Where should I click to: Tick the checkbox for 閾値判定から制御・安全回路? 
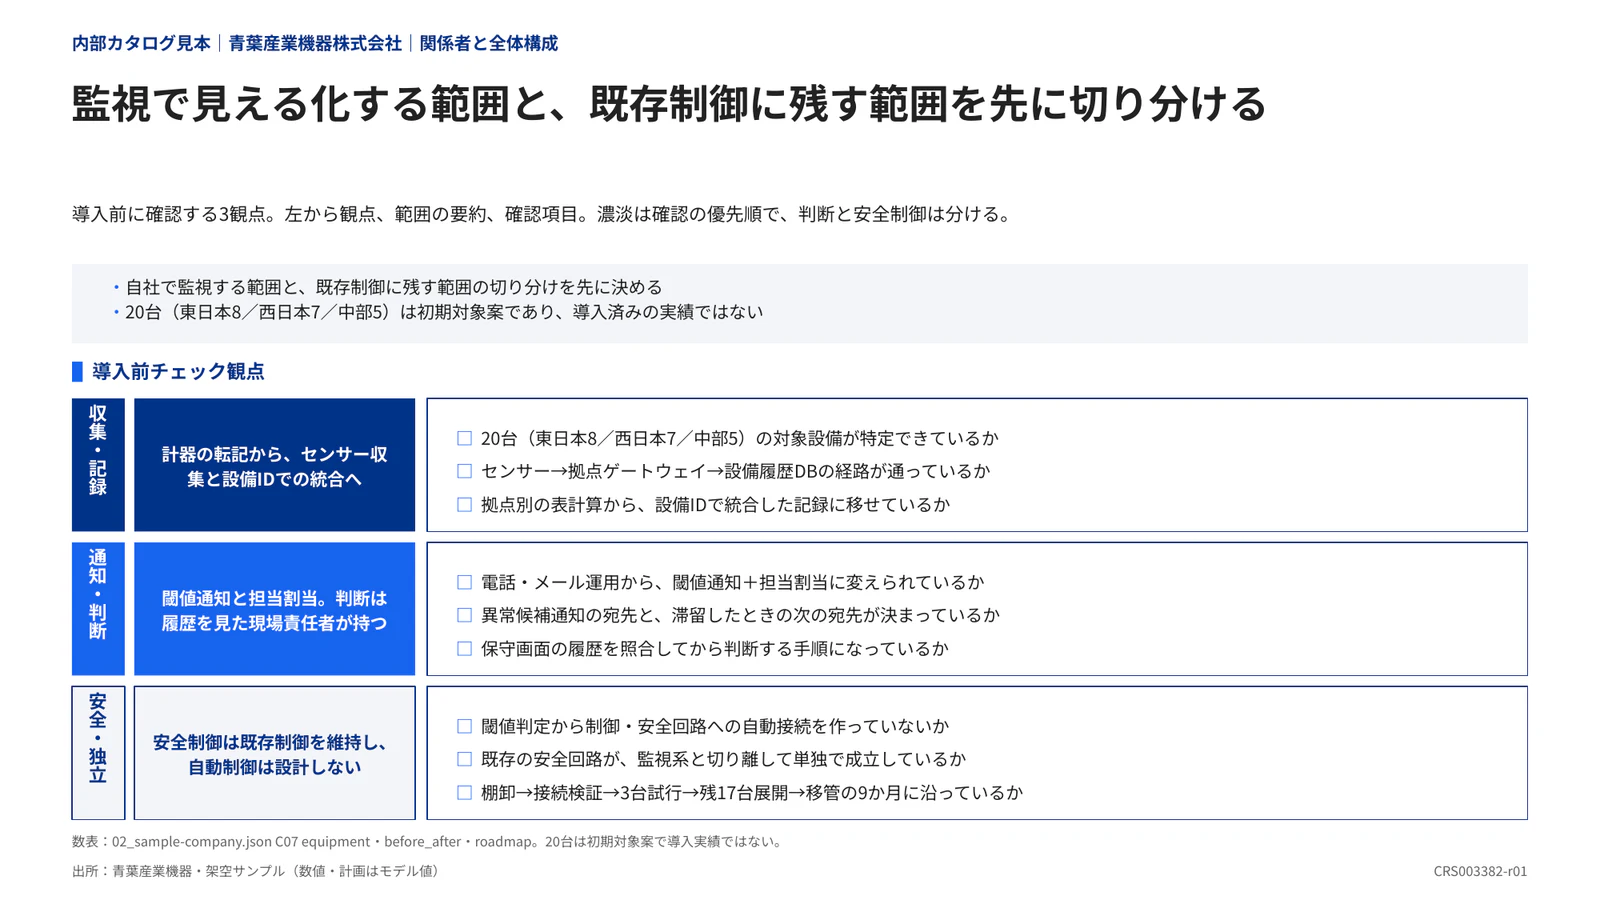point(464,726)
